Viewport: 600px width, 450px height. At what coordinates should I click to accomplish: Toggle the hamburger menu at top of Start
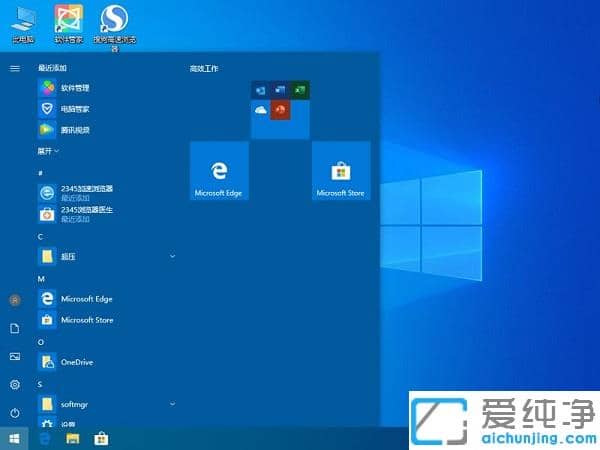14,68
